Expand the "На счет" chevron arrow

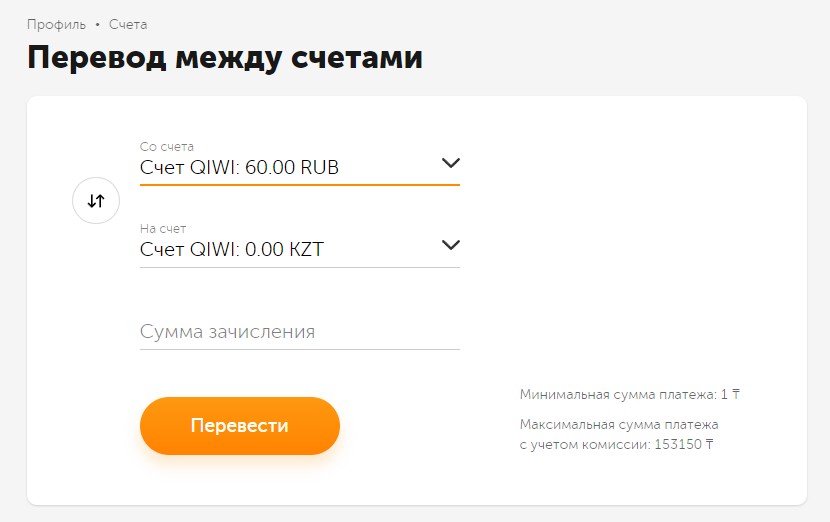tap(450, 245)
